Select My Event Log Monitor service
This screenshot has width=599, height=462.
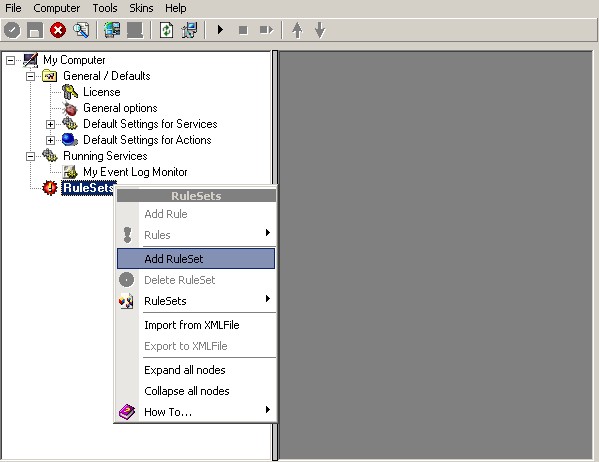(x=135, y=172)
